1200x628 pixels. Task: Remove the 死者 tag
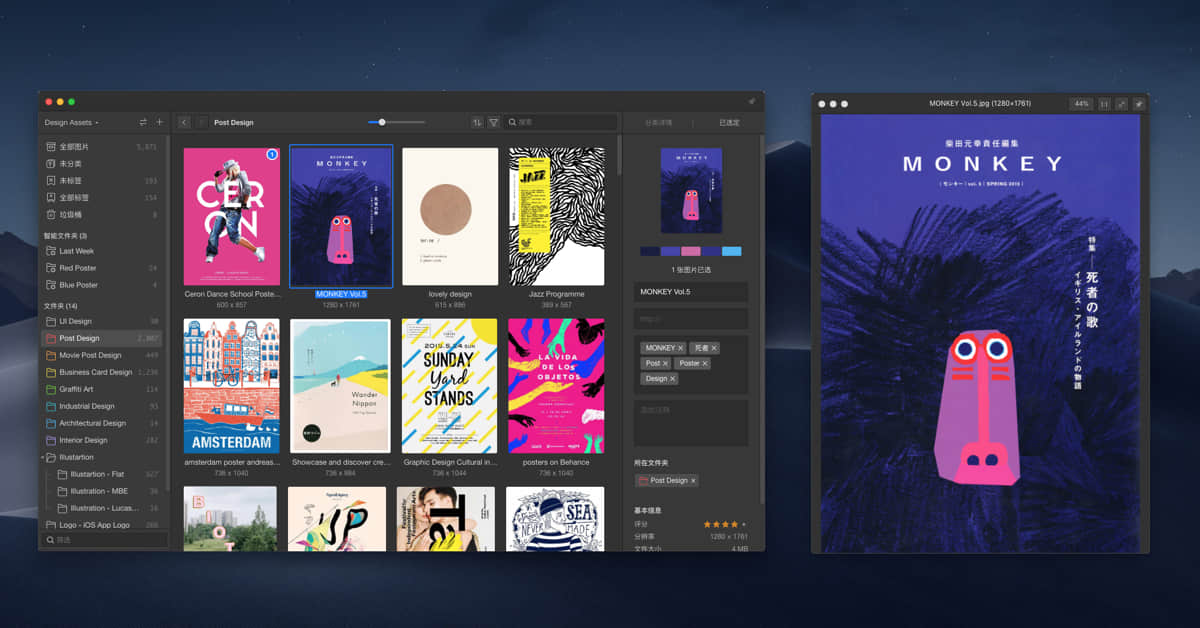(714, 348)
